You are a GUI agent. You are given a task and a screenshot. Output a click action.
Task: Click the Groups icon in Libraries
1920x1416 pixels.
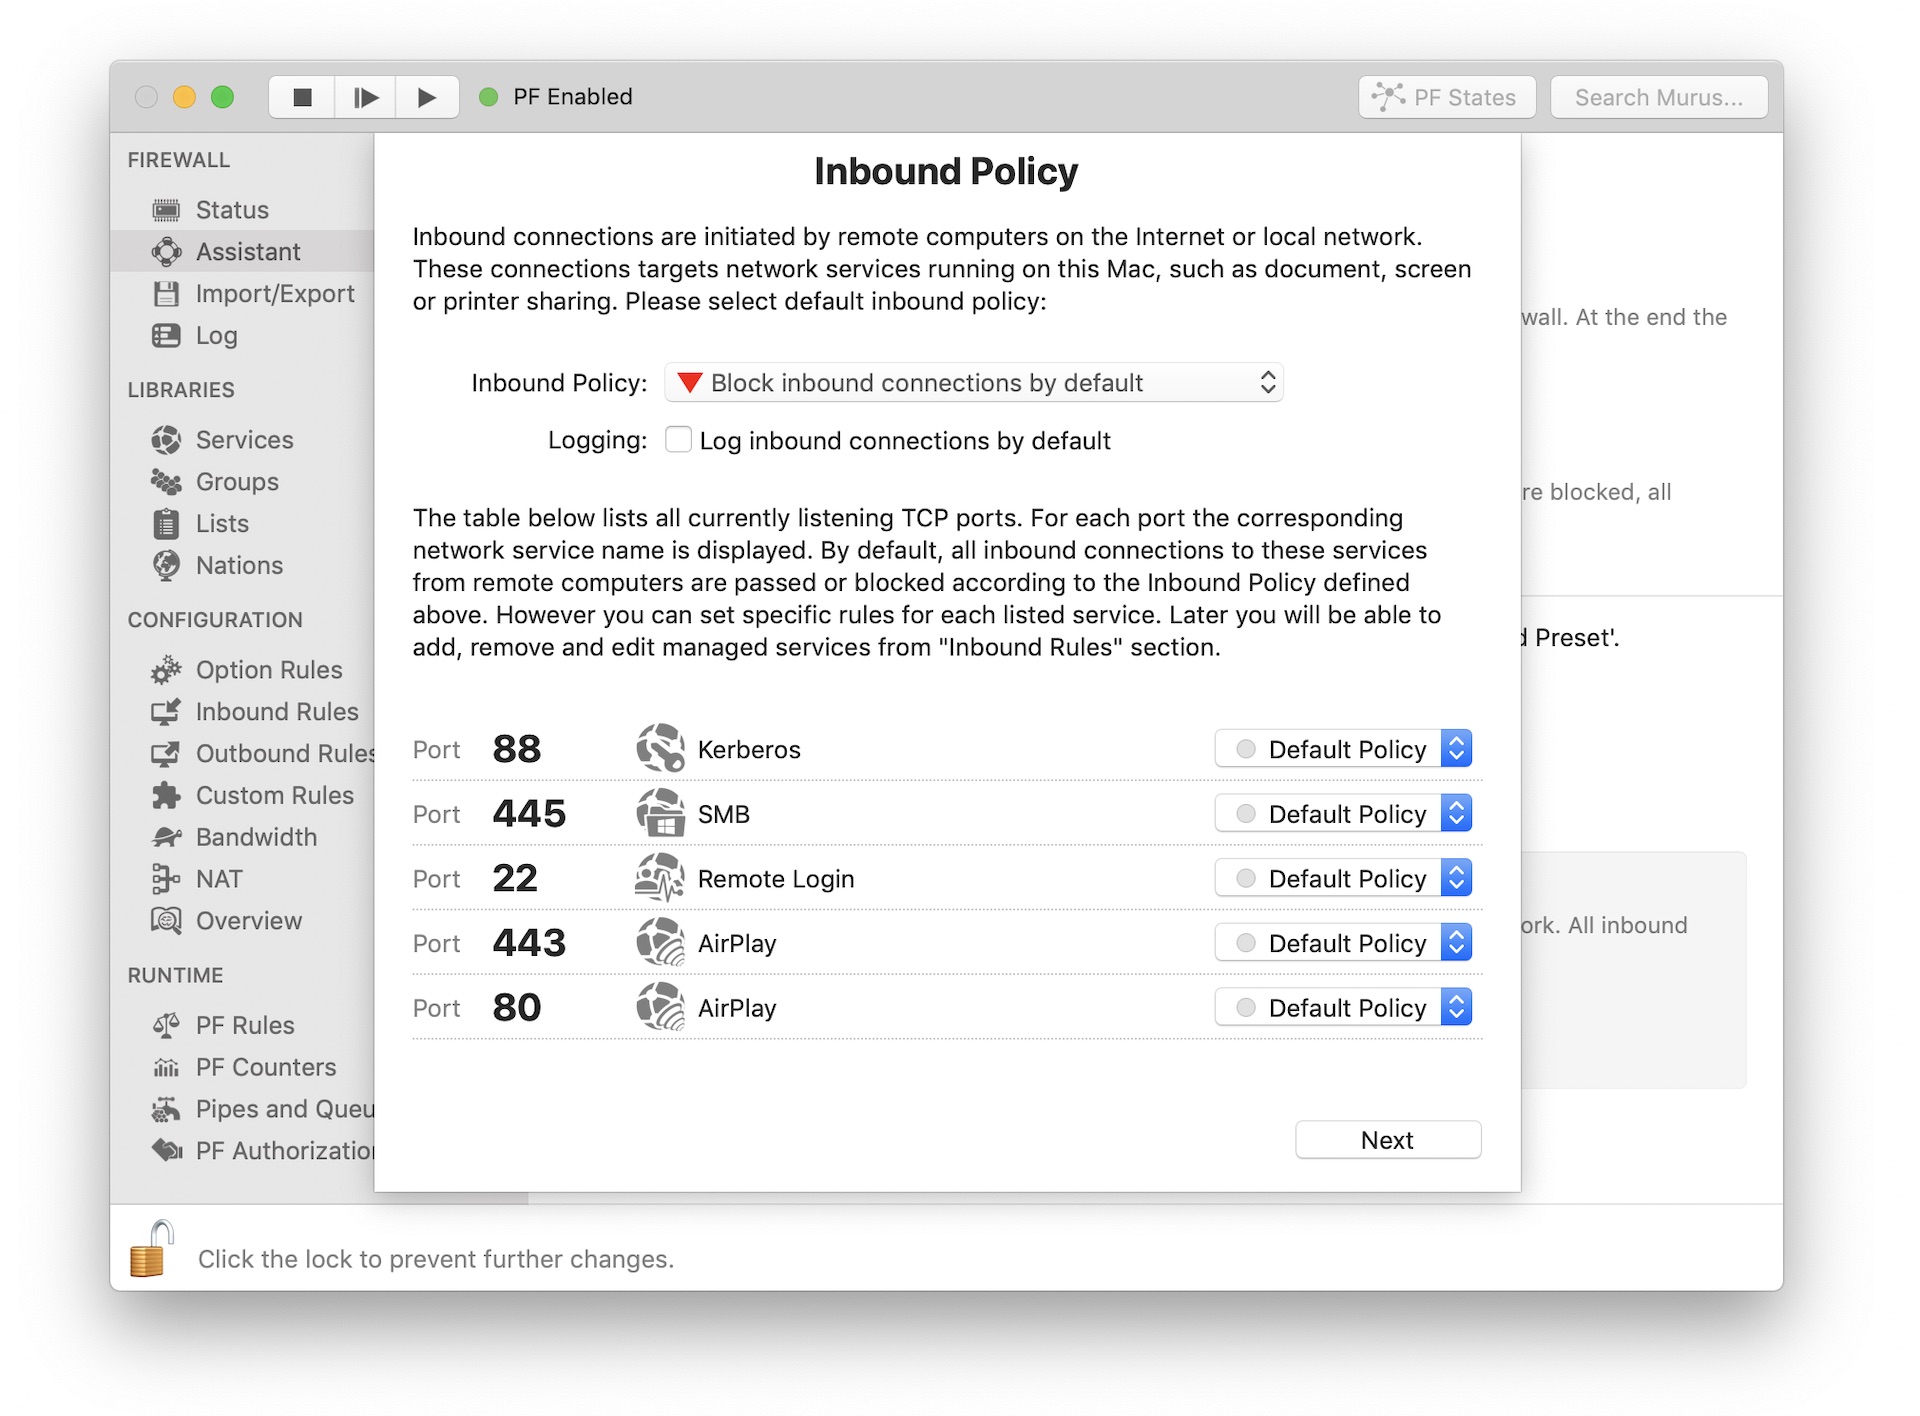point(166,482)
